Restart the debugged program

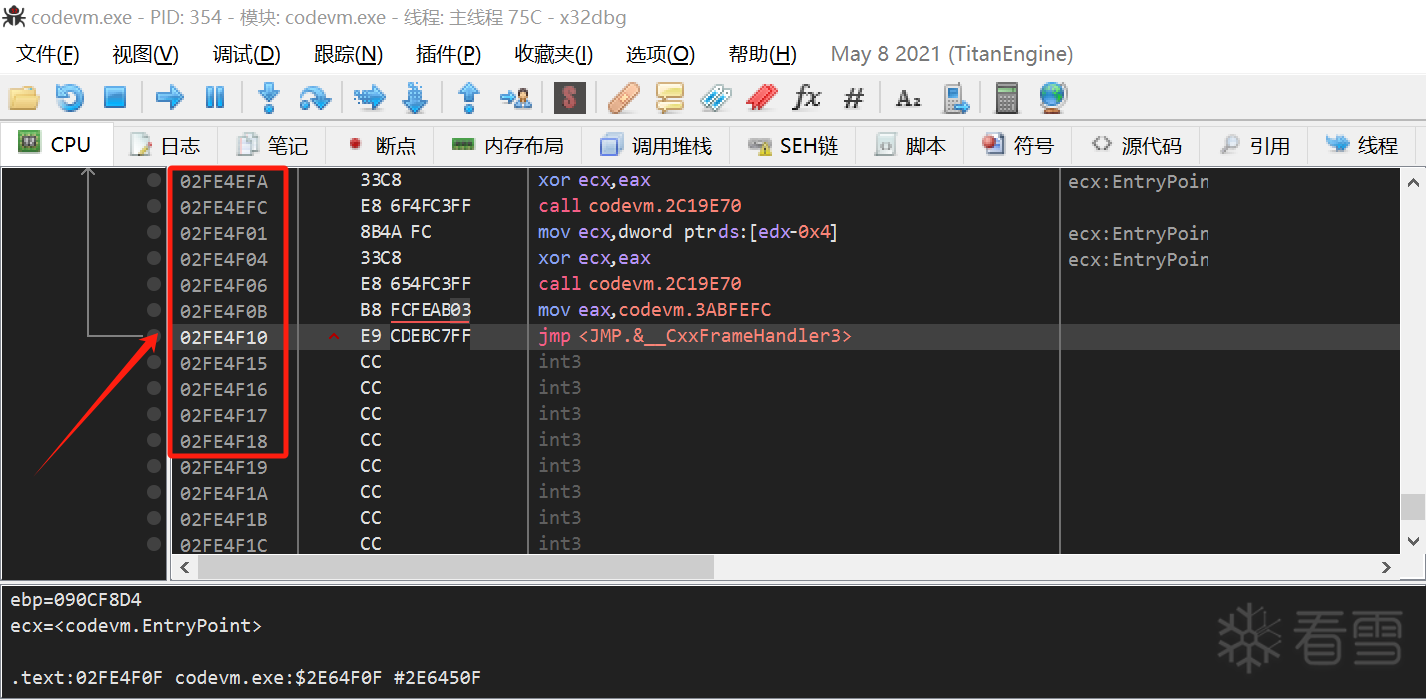(x=69, y=97)
